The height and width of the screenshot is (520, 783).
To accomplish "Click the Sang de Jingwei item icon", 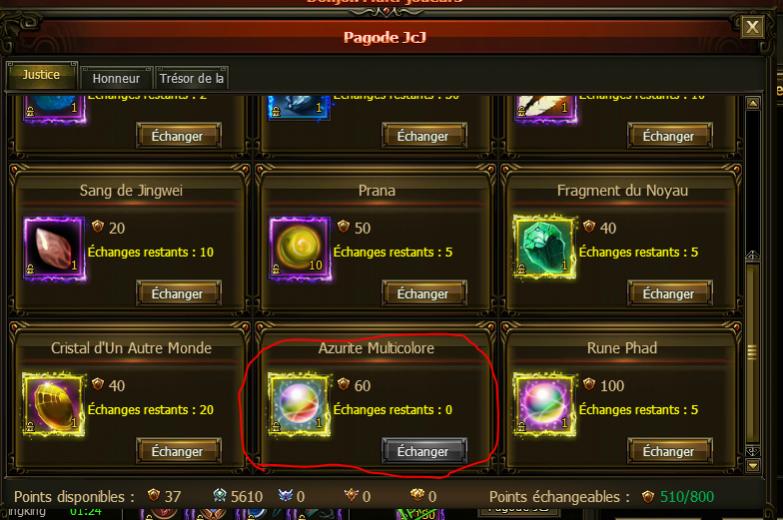I will [x=54, y=249].
